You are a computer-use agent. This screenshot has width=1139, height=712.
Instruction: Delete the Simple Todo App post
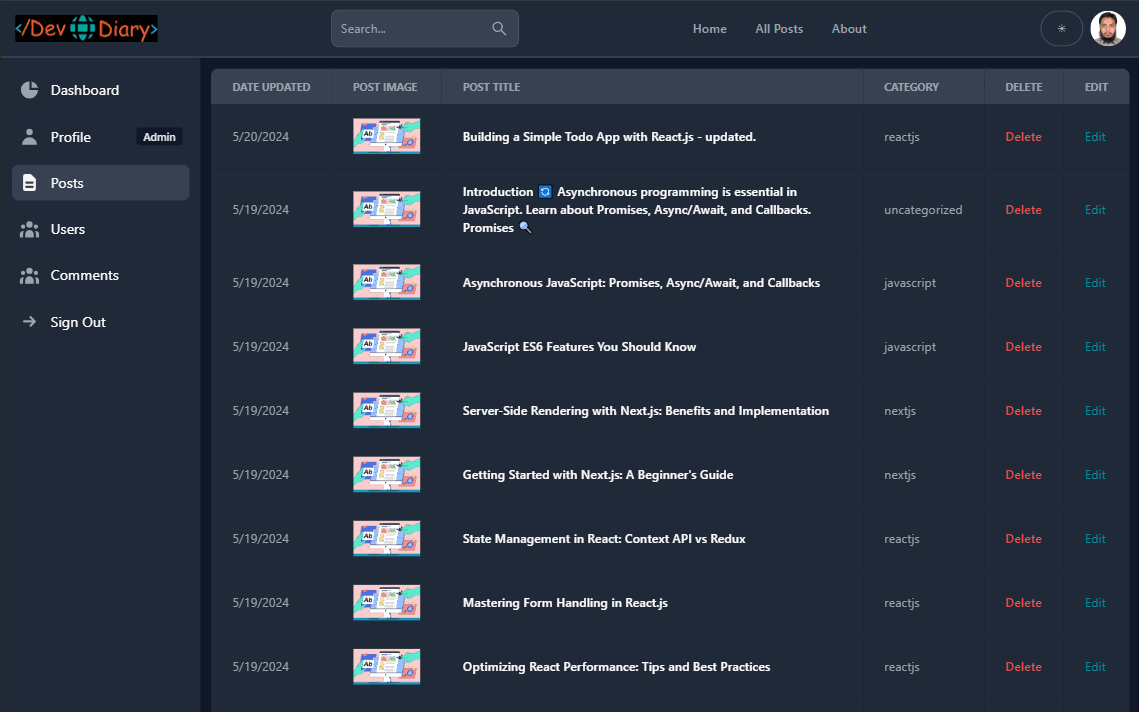pos(1023,137)
